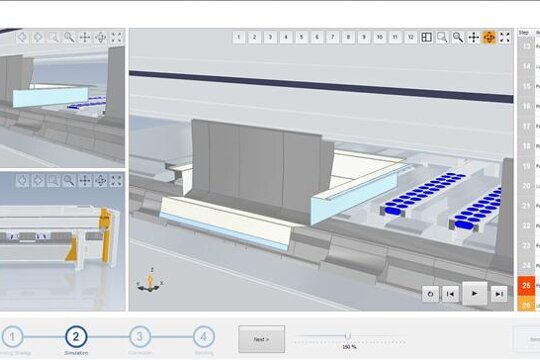The width and height of the screenshot is (540, 360).
Task: Select view preset 10 in main viewport
Action: [x=380, y=37]
